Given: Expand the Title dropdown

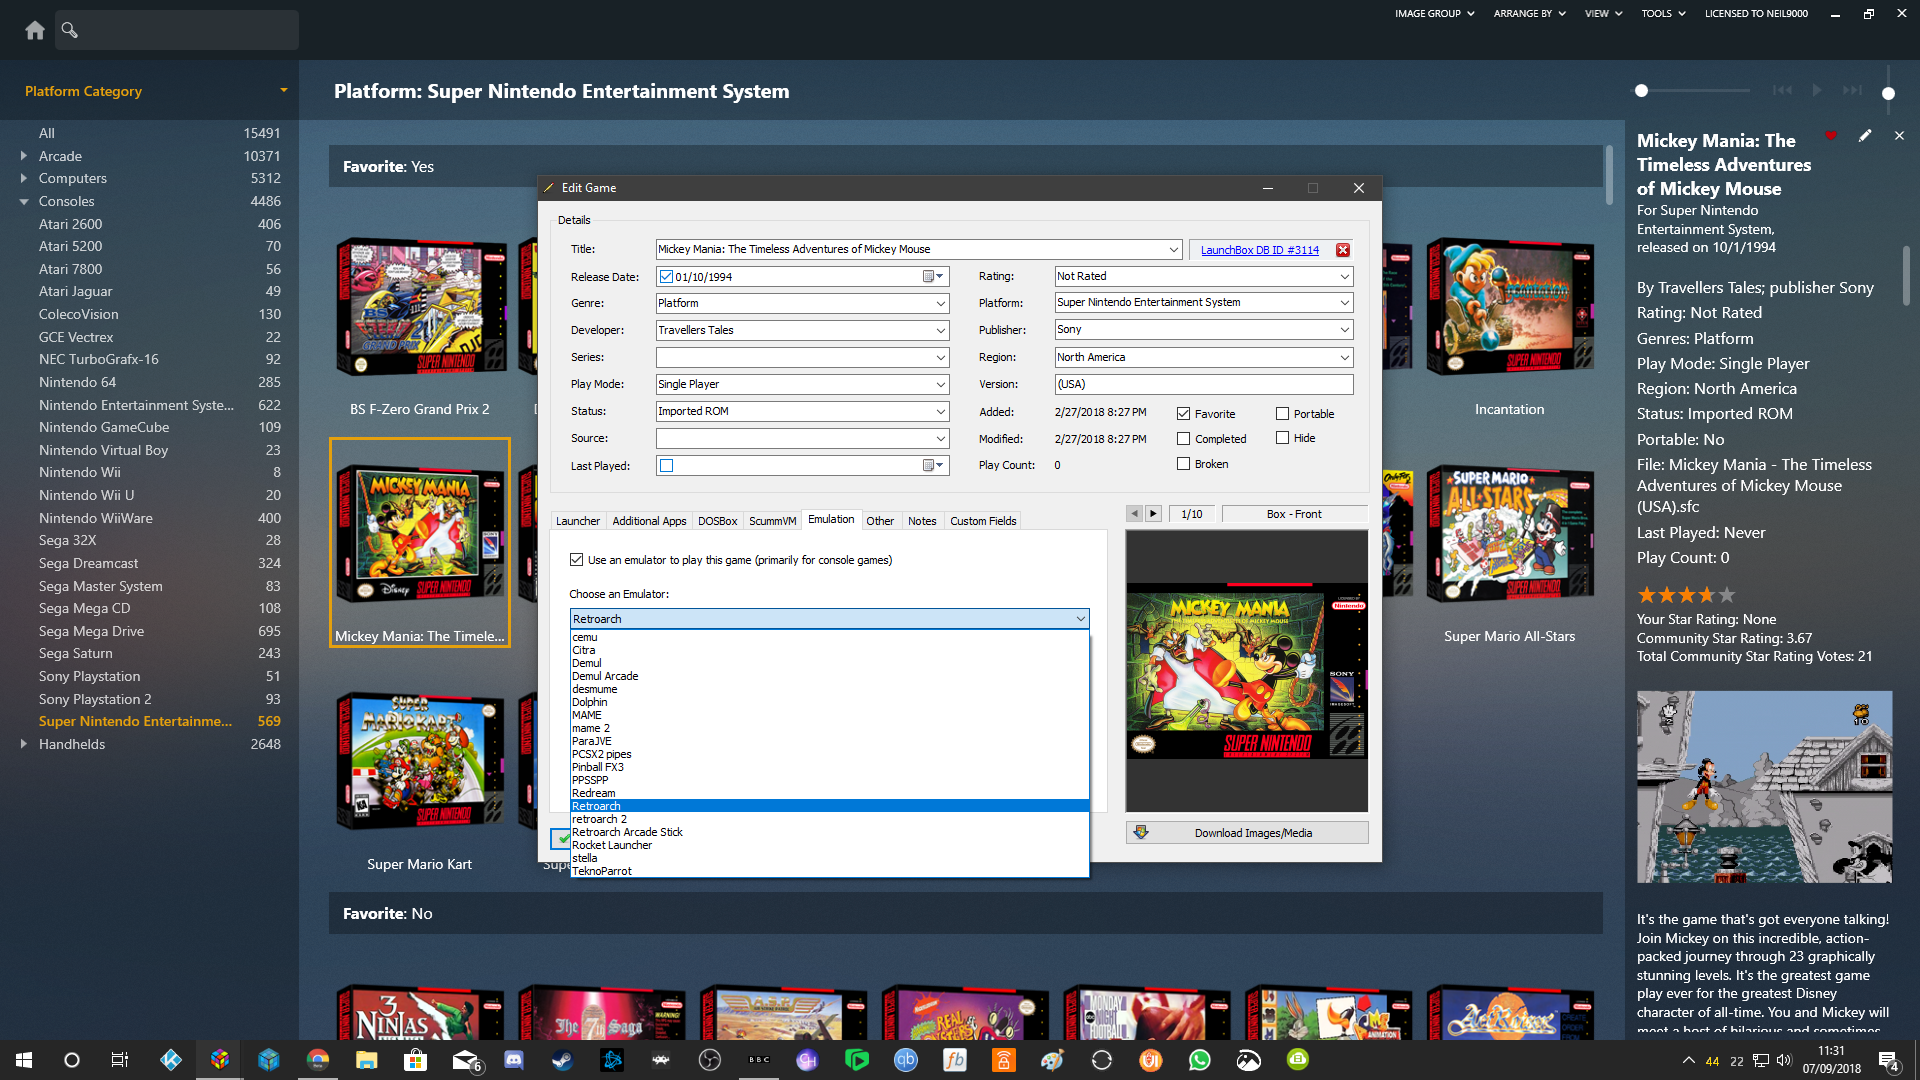Looking at the screenshot, I should tap(1173, 249).
